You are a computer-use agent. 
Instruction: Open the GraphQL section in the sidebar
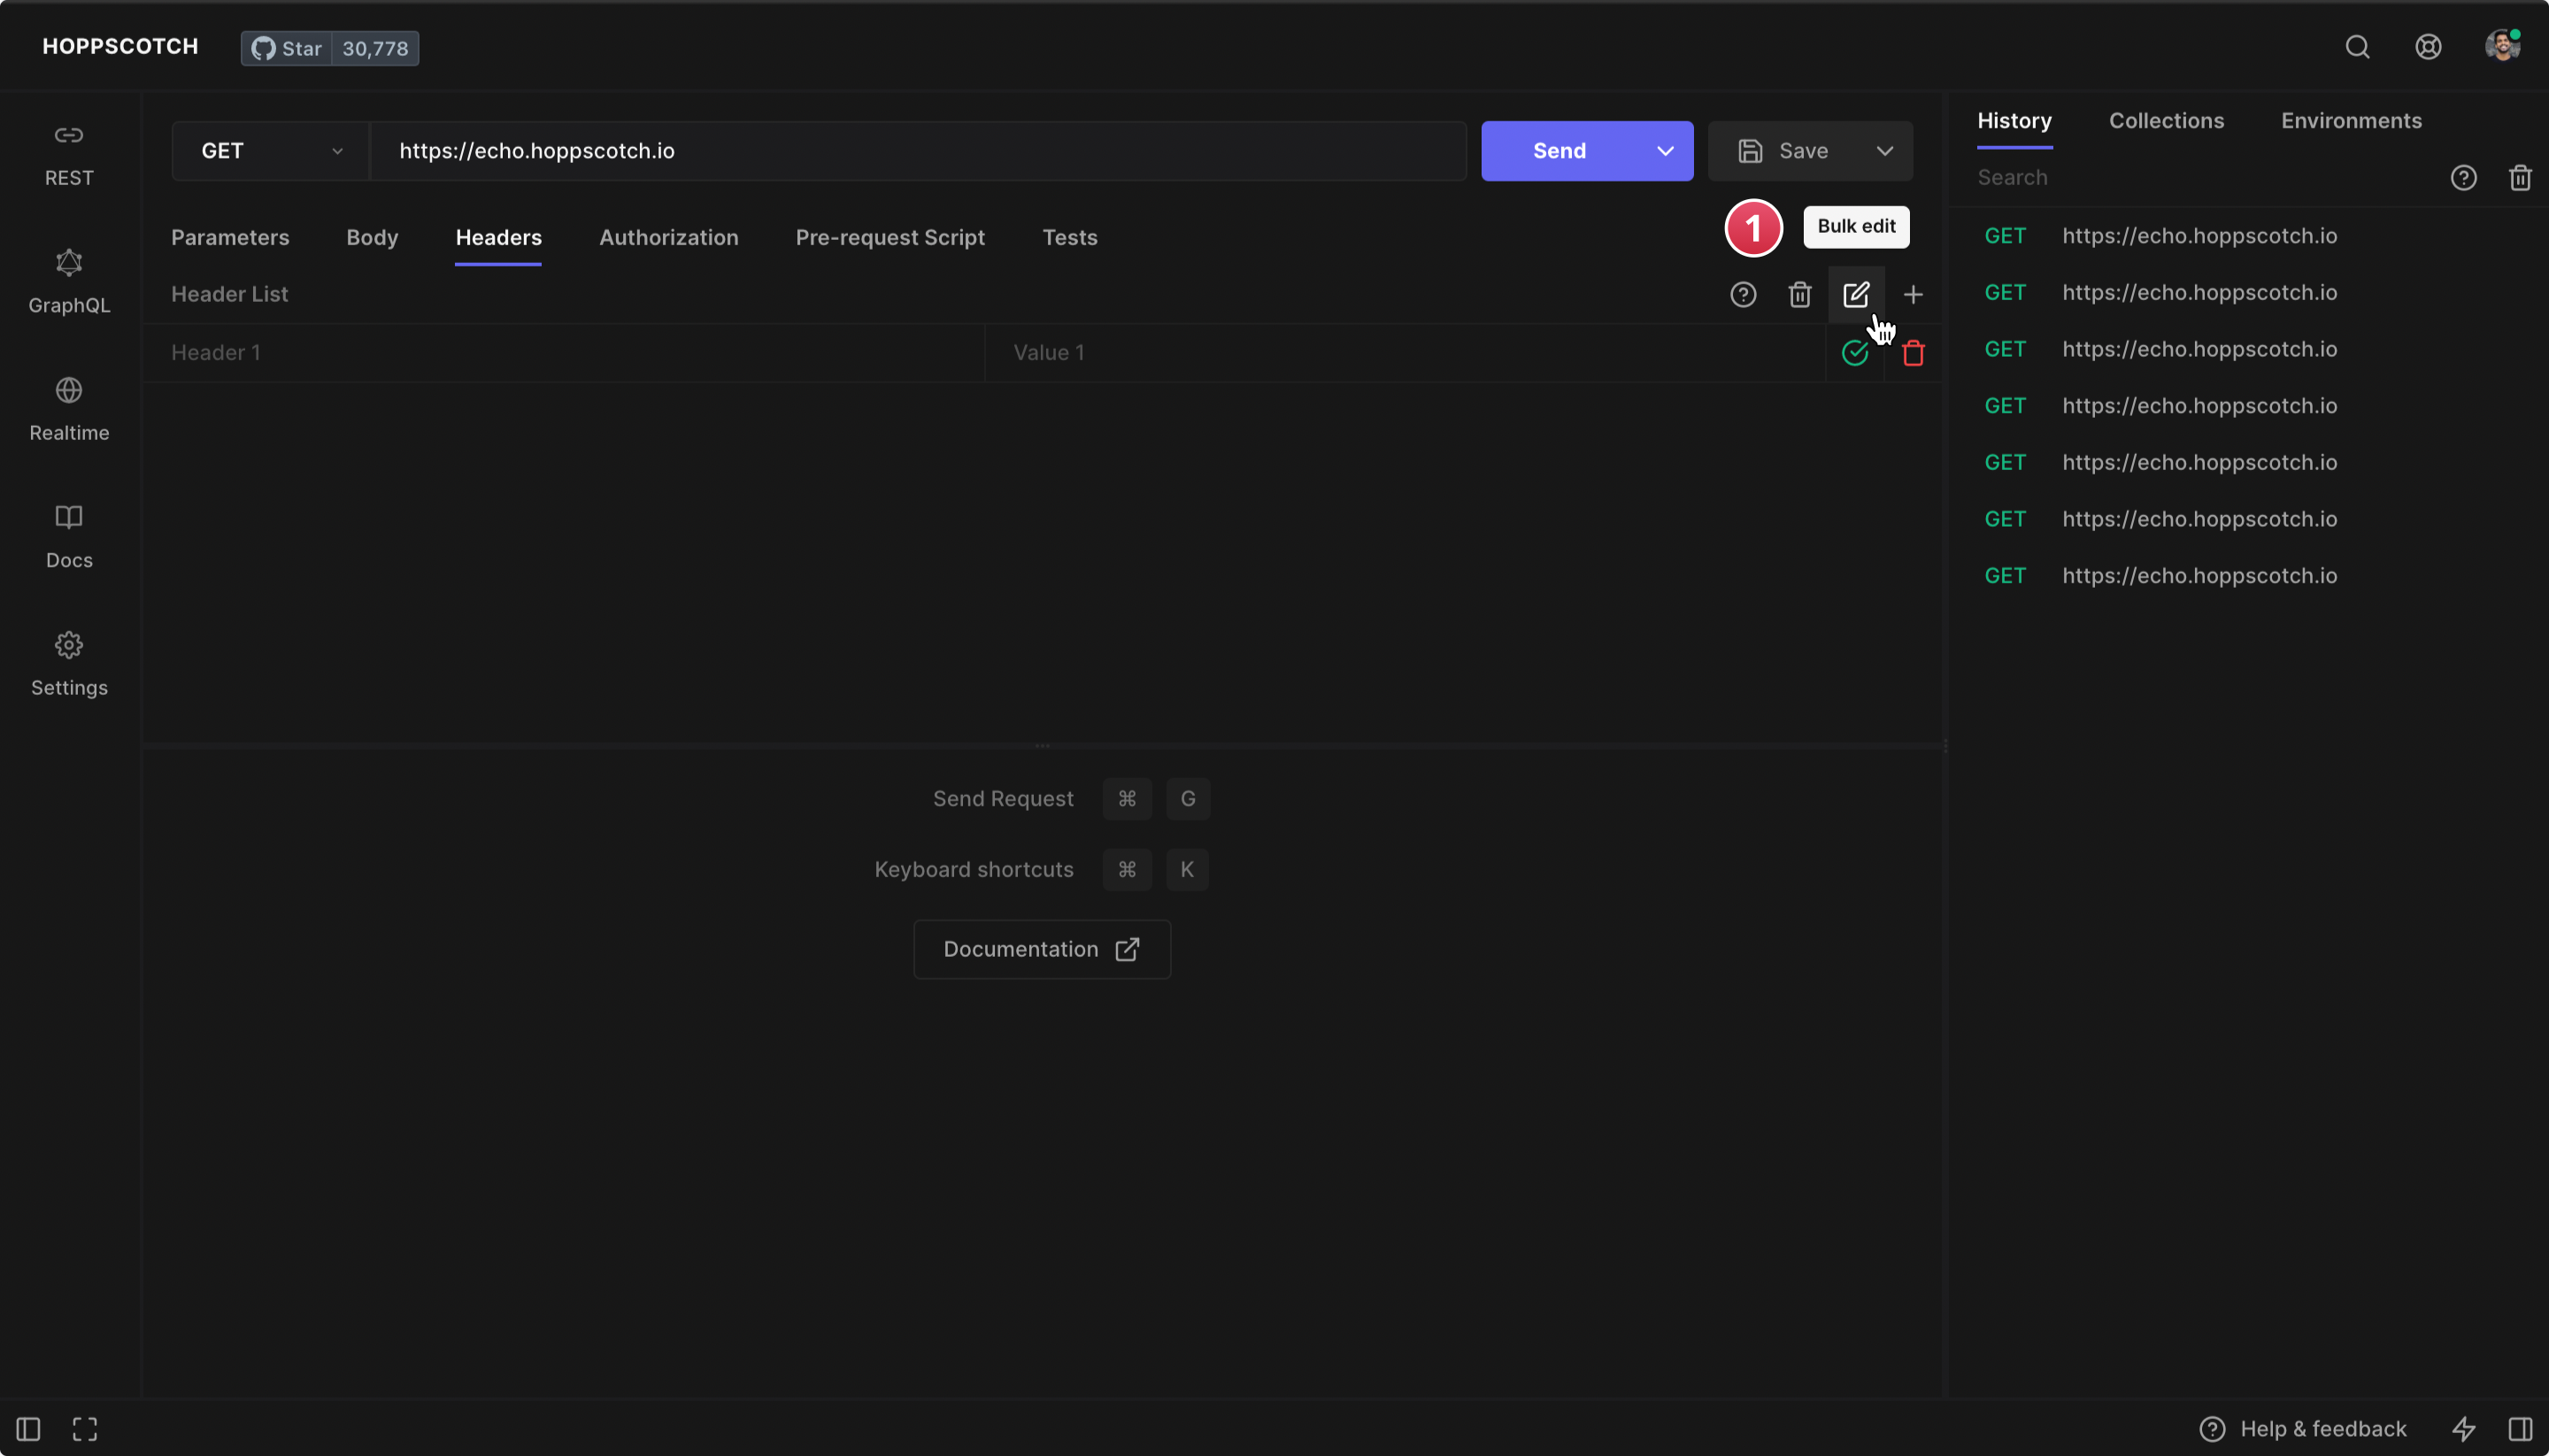point(69,281)
